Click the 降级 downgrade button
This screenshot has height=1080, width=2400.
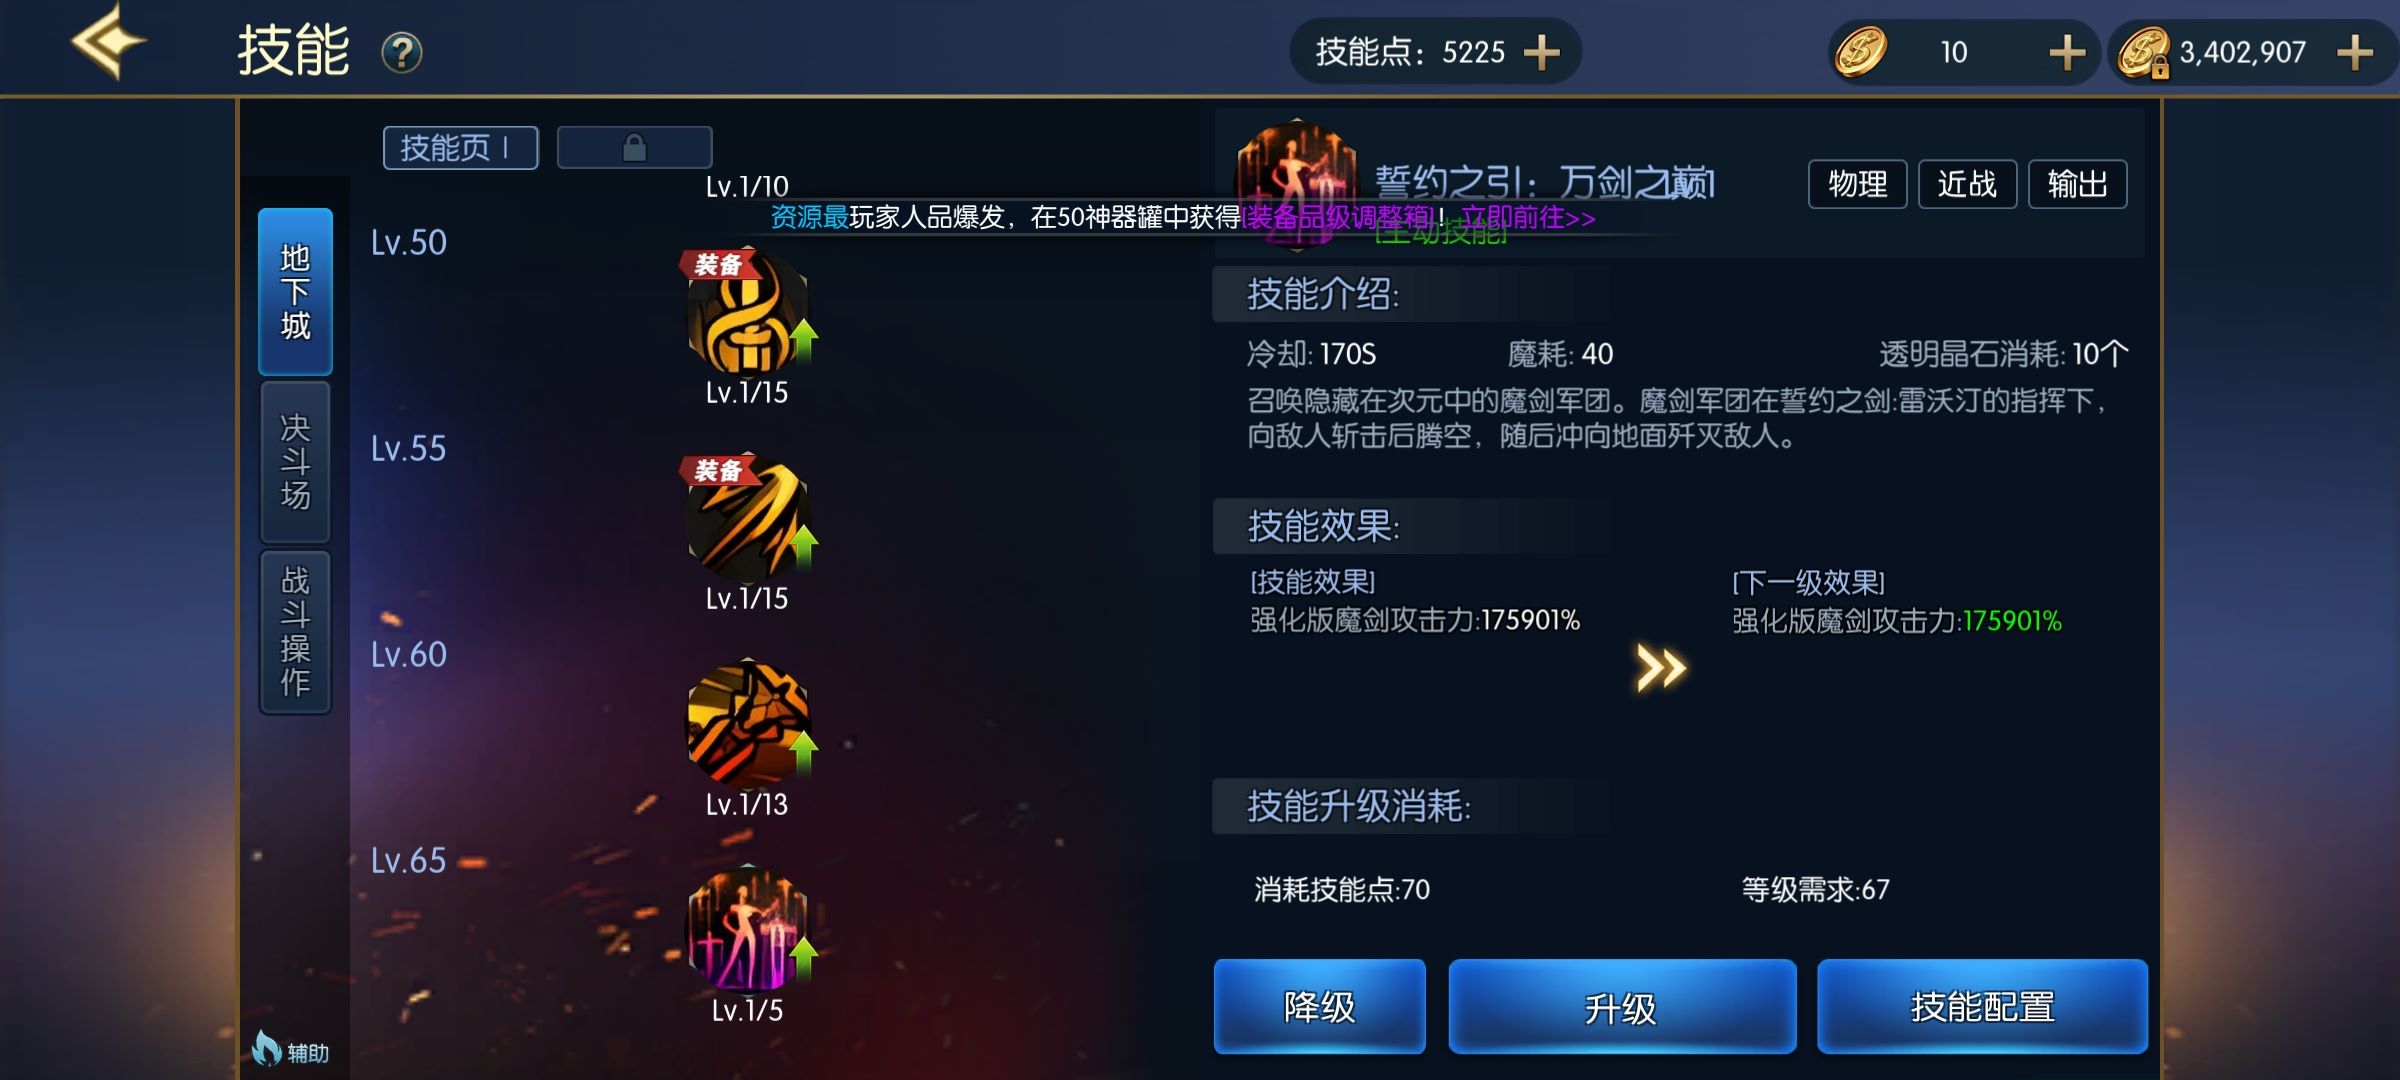click(1320, 1006)
